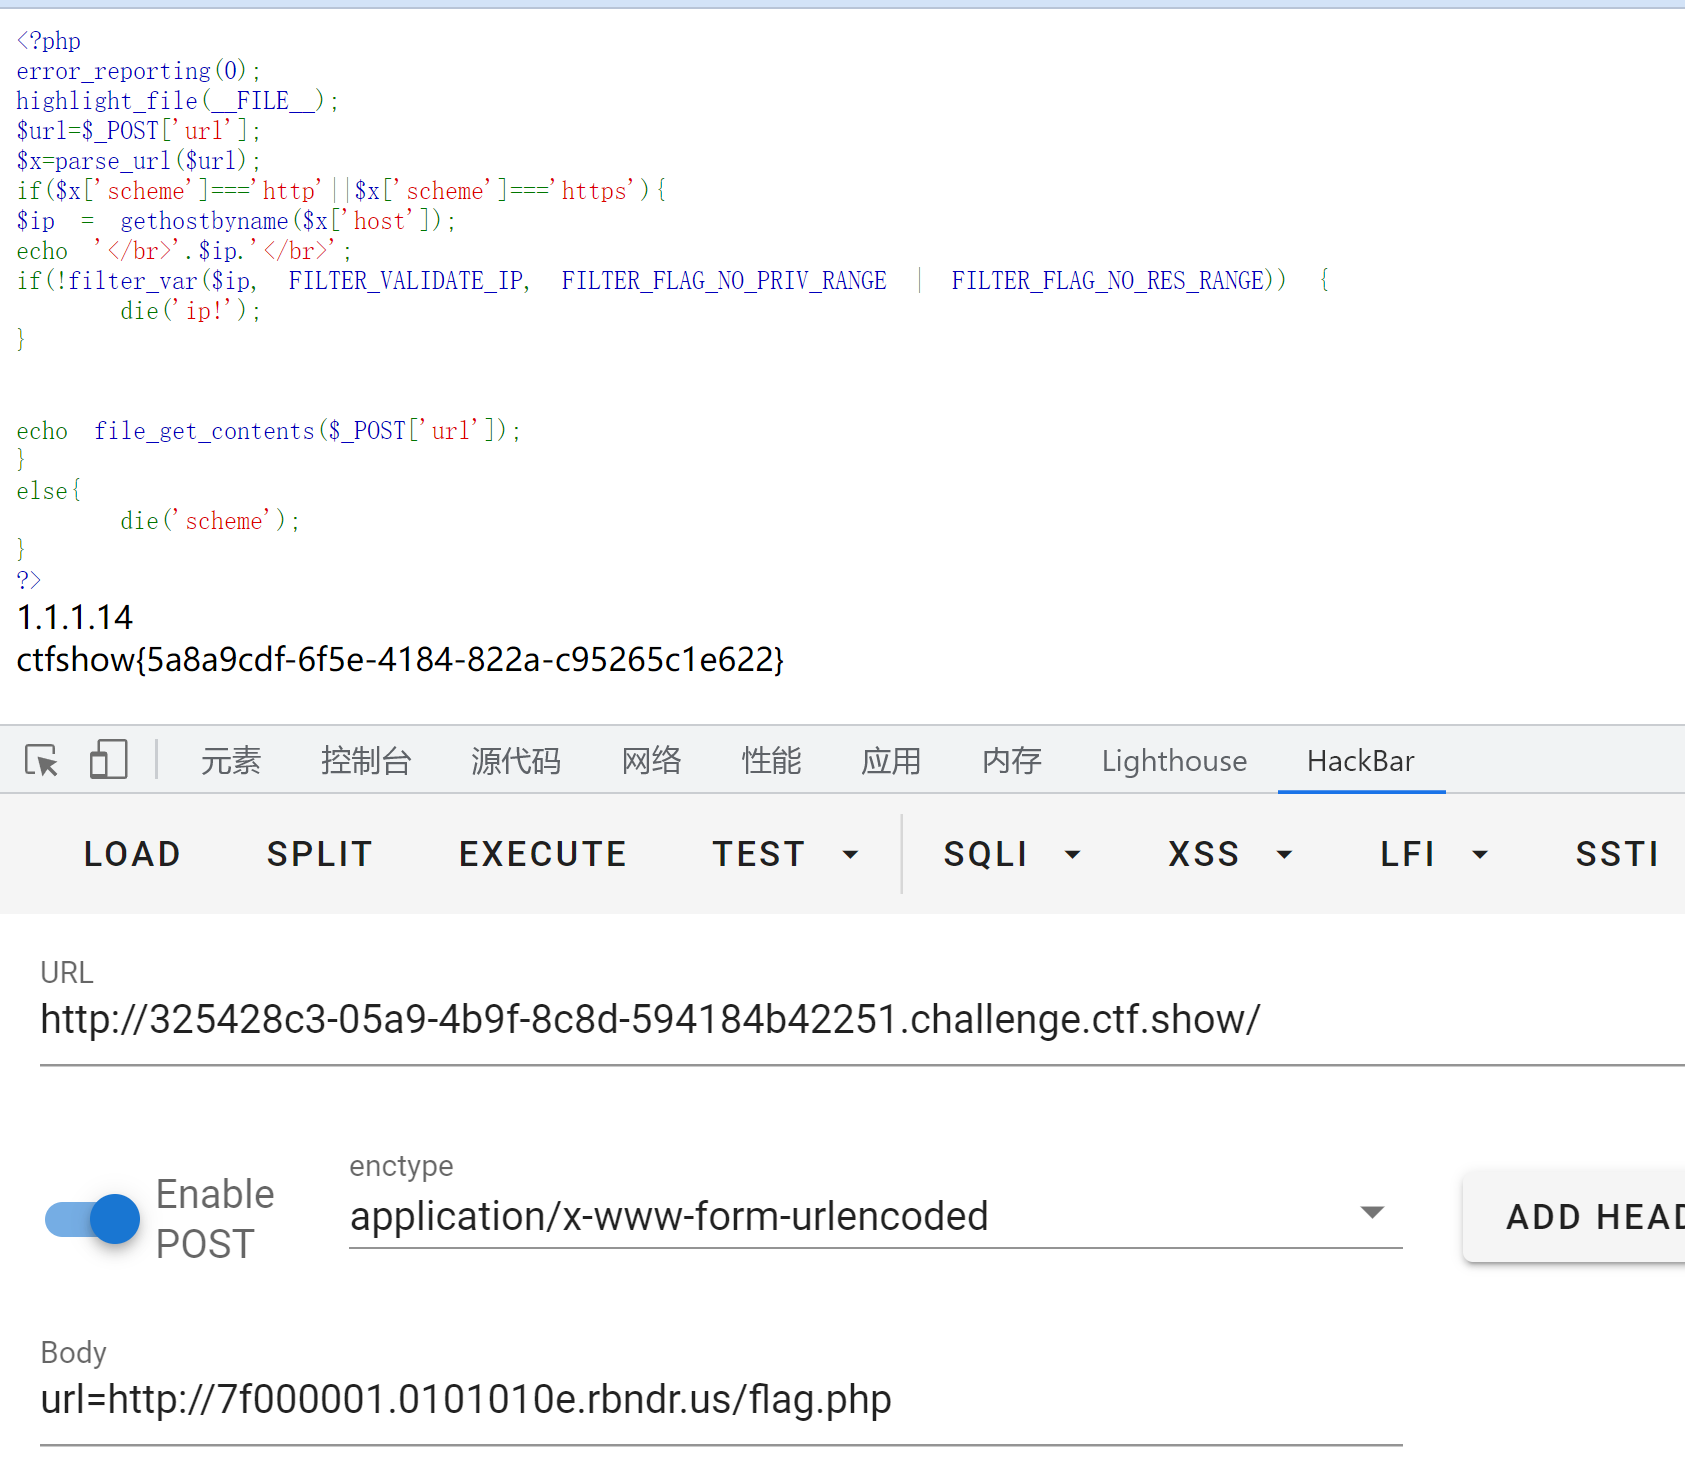Screen dimensions: 1685x1477
Task: Click the FILTER_FLAG_NO_PRIV_RANGE constant in code
Action: tap(724, 281)
